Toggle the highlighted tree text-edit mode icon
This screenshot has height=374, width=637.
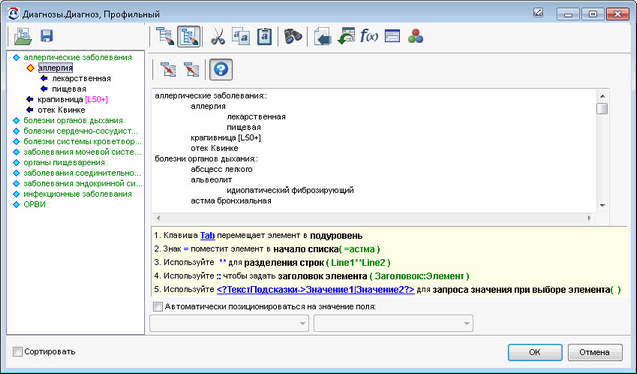point(189,37)
